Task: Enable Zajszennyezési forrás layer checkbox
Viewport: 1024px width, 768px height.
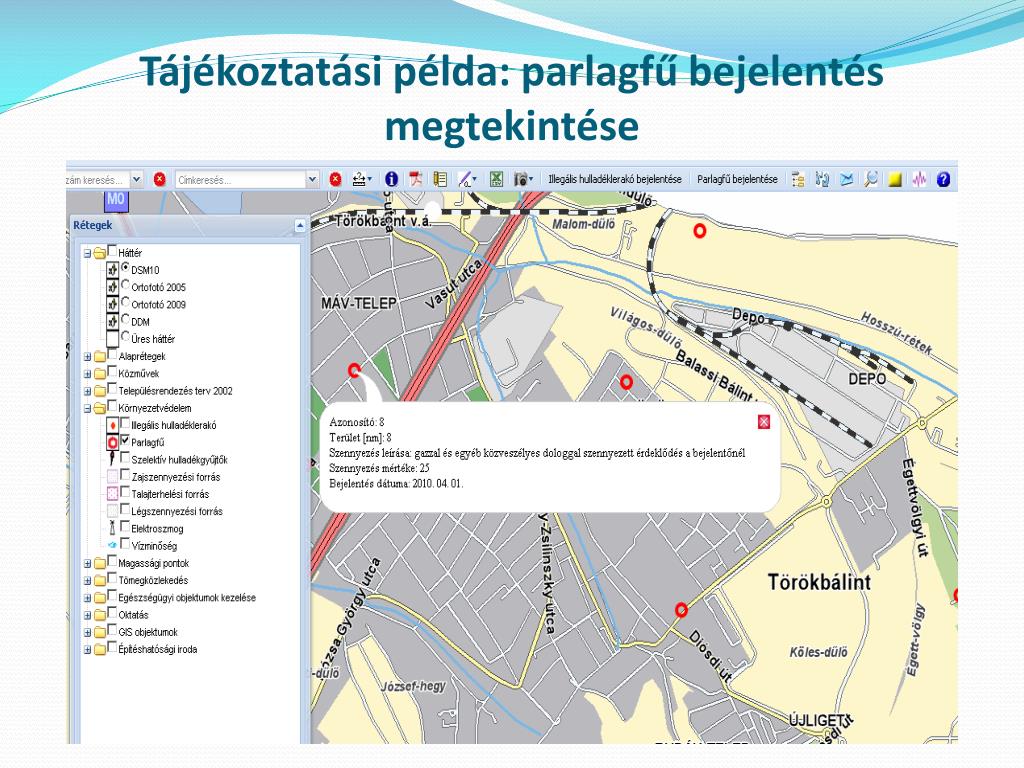Action: pyautogui.click(x=125, y=475)
